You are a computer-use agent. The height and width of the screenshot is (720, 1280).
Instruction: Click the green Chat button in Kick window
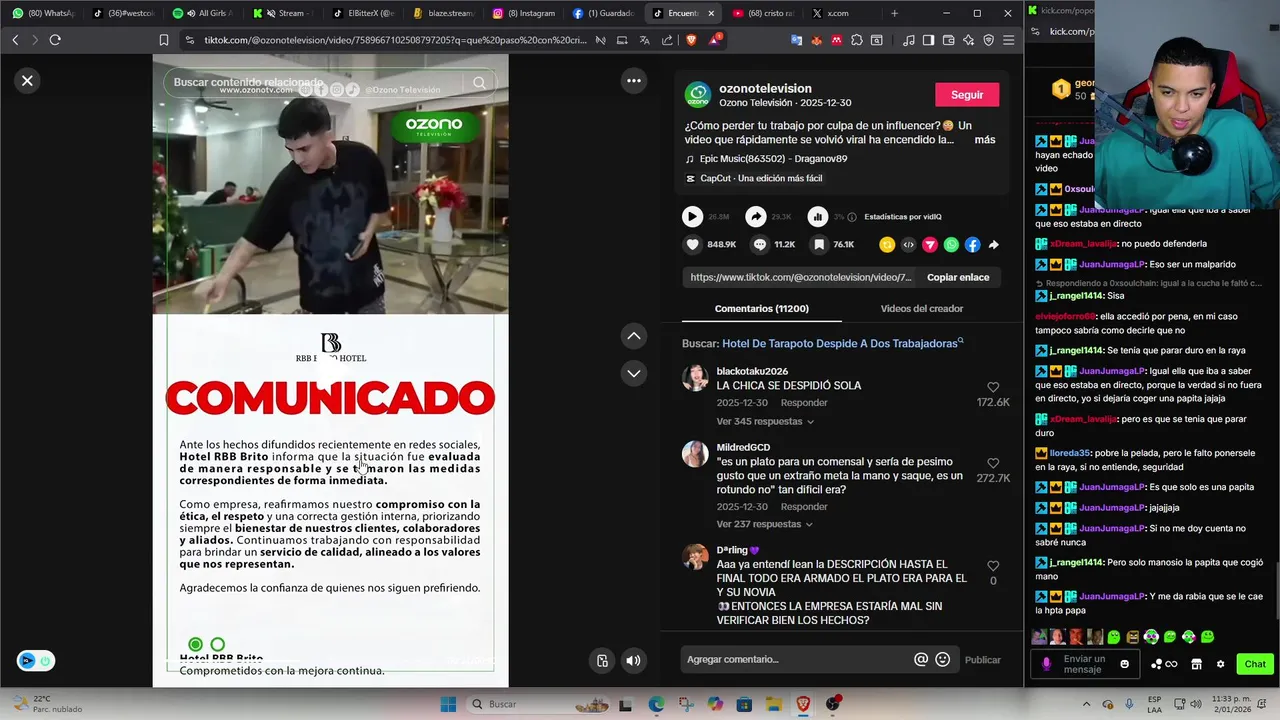[1255, 664]
